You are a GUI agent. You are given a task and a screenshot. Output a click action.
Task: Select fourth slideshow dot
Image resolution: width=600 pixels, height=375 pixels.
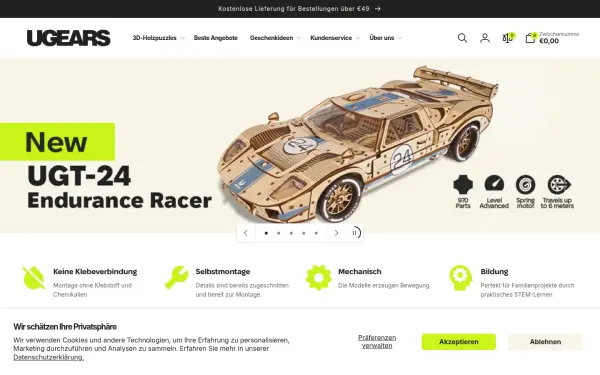point(304,233)
